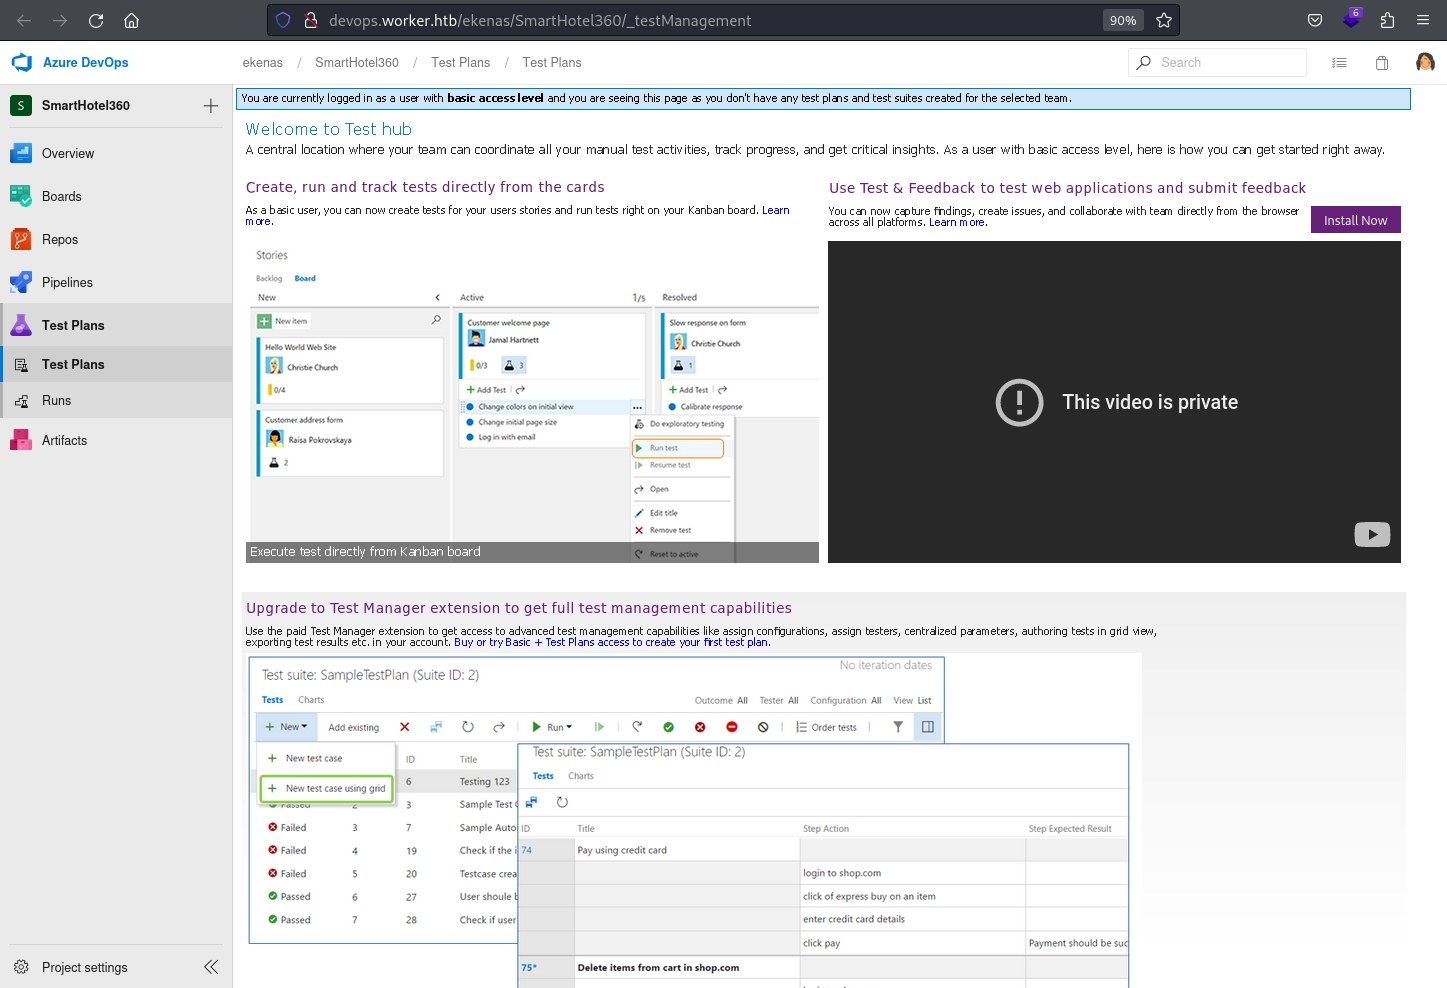Image resolution: width=1447 pixels, height=988 pixels.
Task: Open the Test Plans hub header
Action: coord(116,325)
